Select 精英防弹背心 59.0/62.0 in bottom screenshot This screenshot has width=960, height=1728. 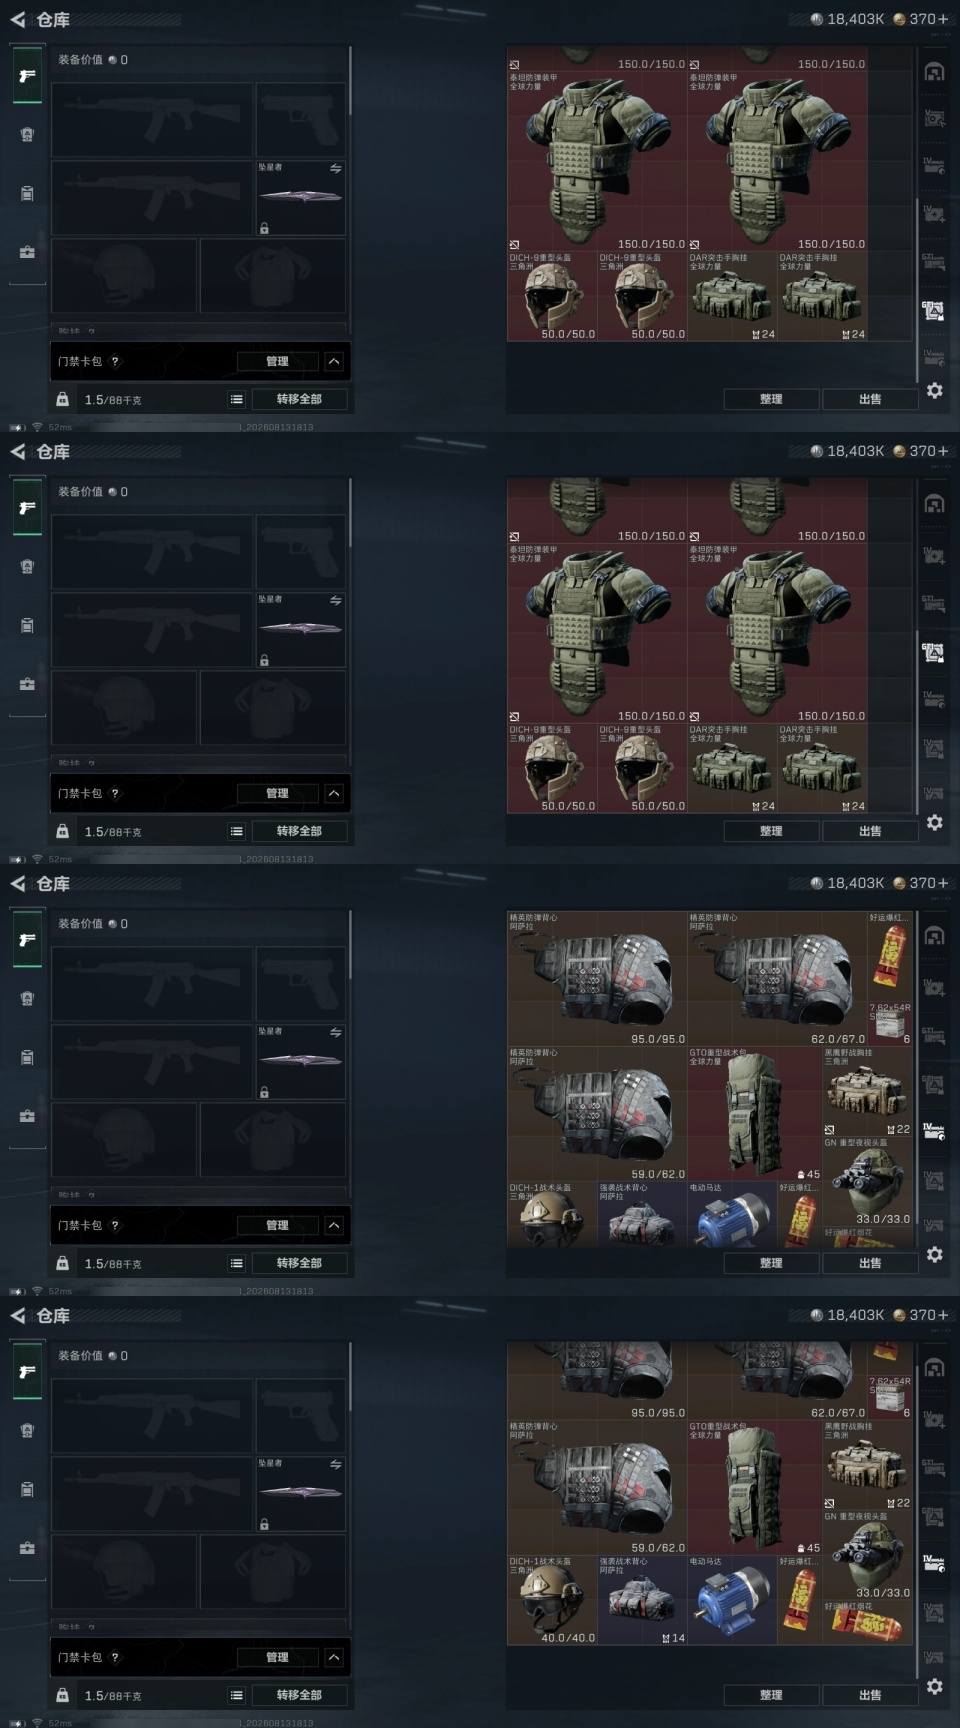(596, 1488)
